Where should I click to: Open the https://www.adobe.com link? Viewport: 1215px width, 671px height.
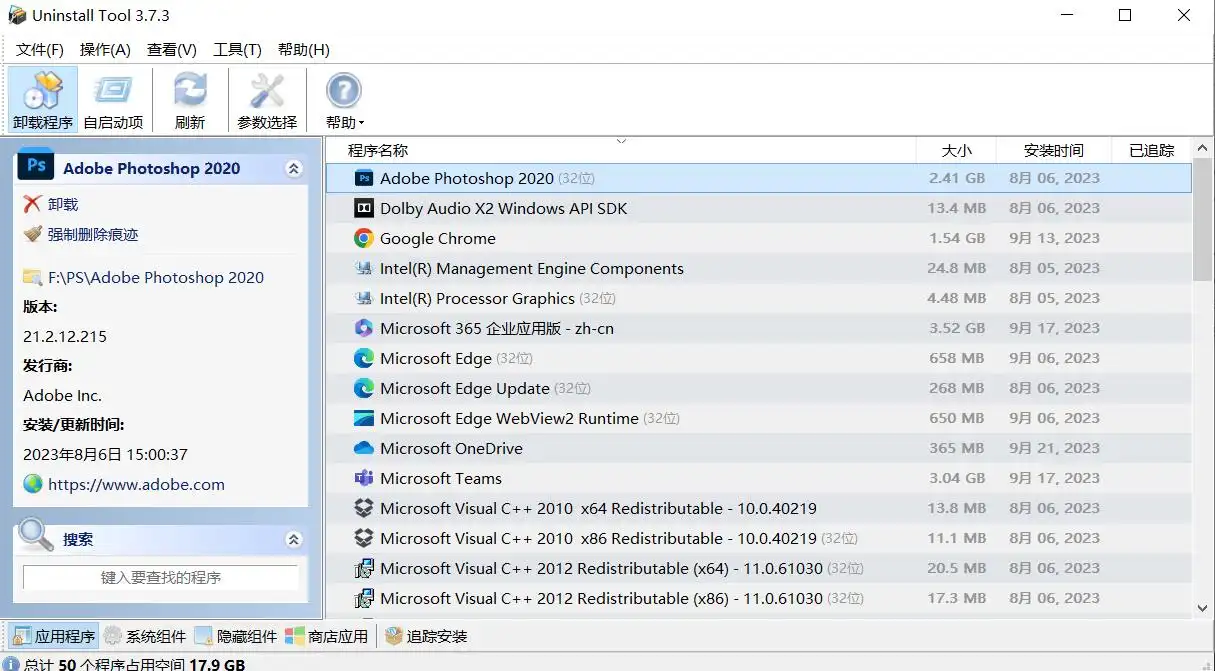[136, 484]
